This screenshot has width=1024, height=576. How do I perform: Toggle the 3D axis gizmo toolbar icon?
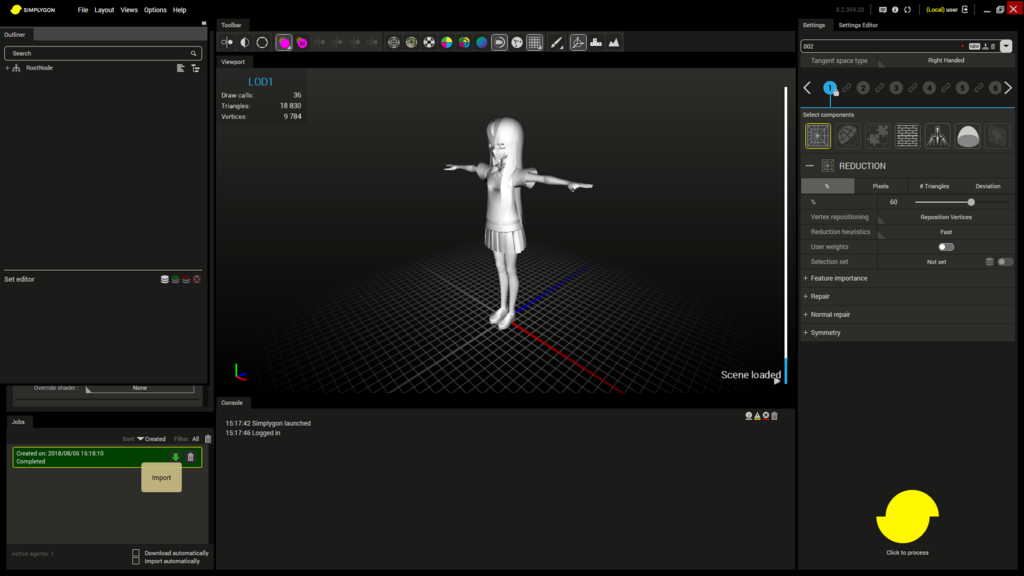(578, 42)
